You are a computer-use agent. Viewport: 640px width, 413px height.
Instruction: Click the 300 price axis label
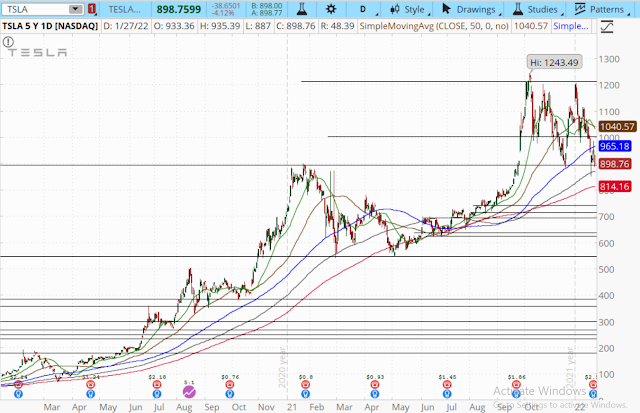click(607, 322)
